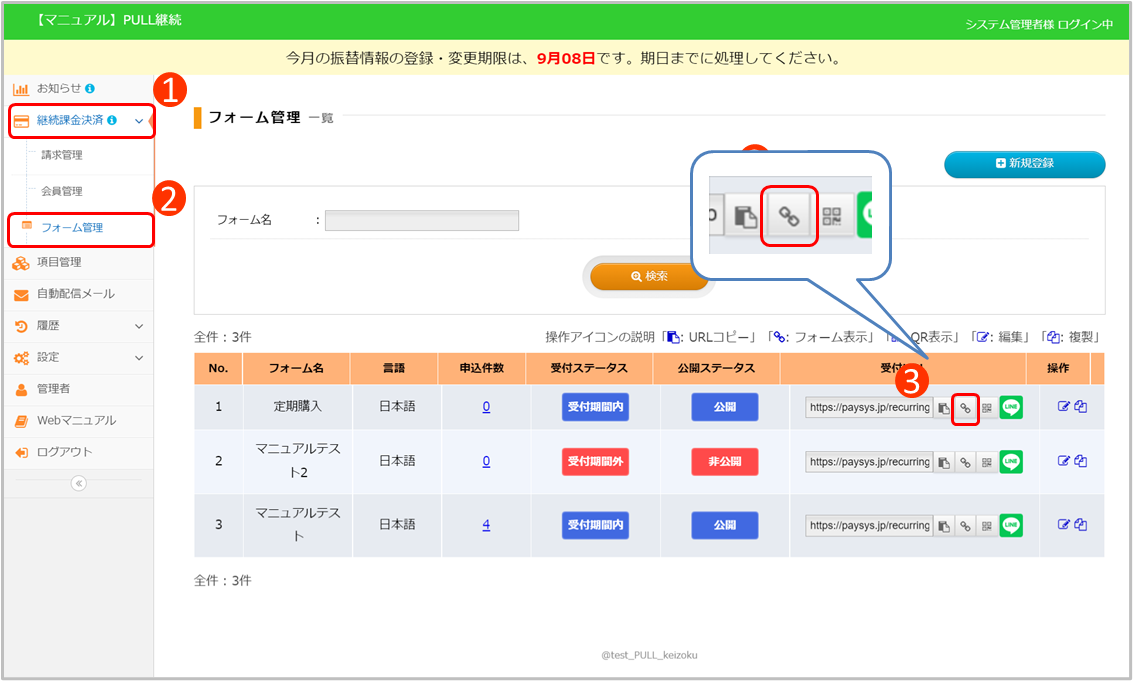Select the URL field for マニュアルテスト2

click(x=869, y=462)
